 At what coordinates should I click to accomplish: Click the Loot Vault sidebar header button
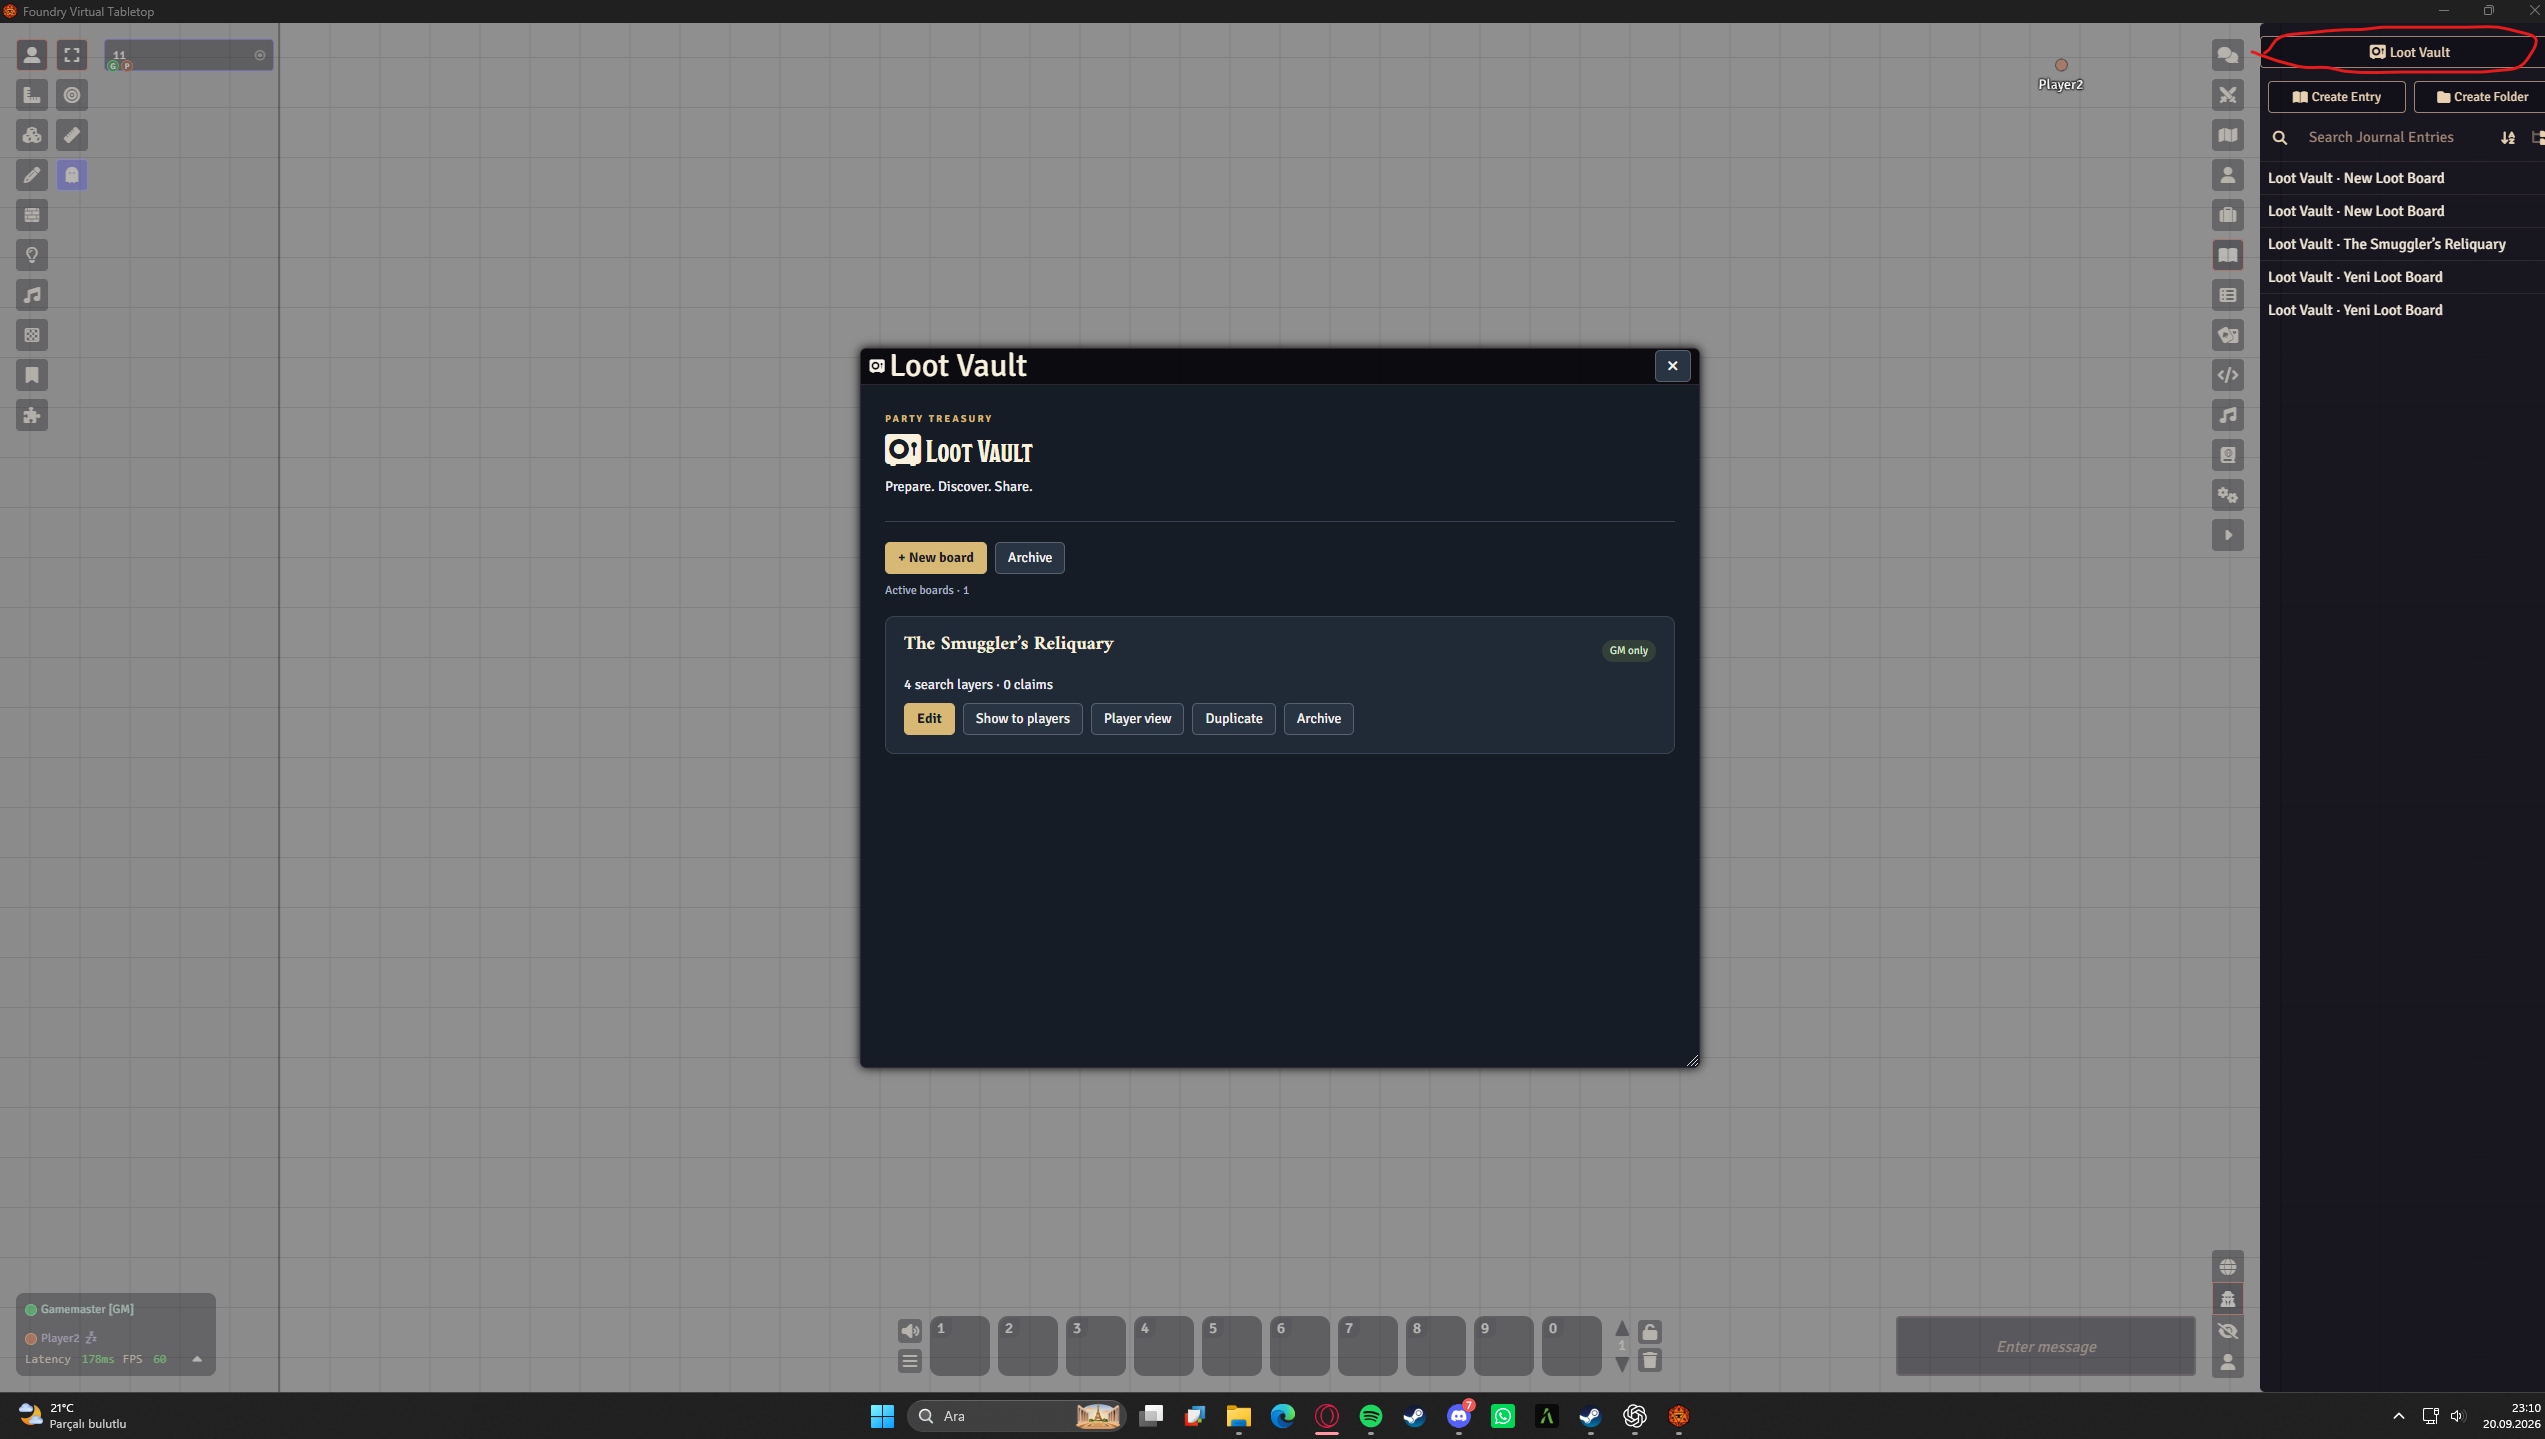click(2408, 52)
